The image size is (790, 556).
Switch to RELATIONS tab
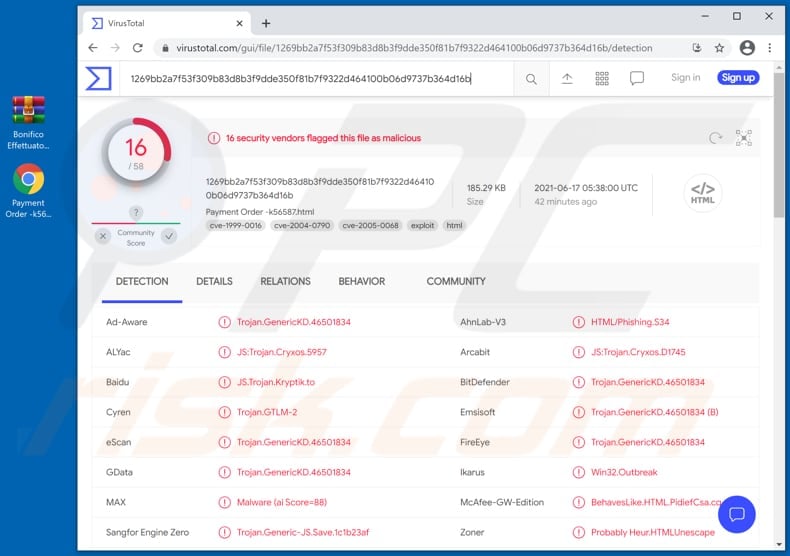[285, 282]
